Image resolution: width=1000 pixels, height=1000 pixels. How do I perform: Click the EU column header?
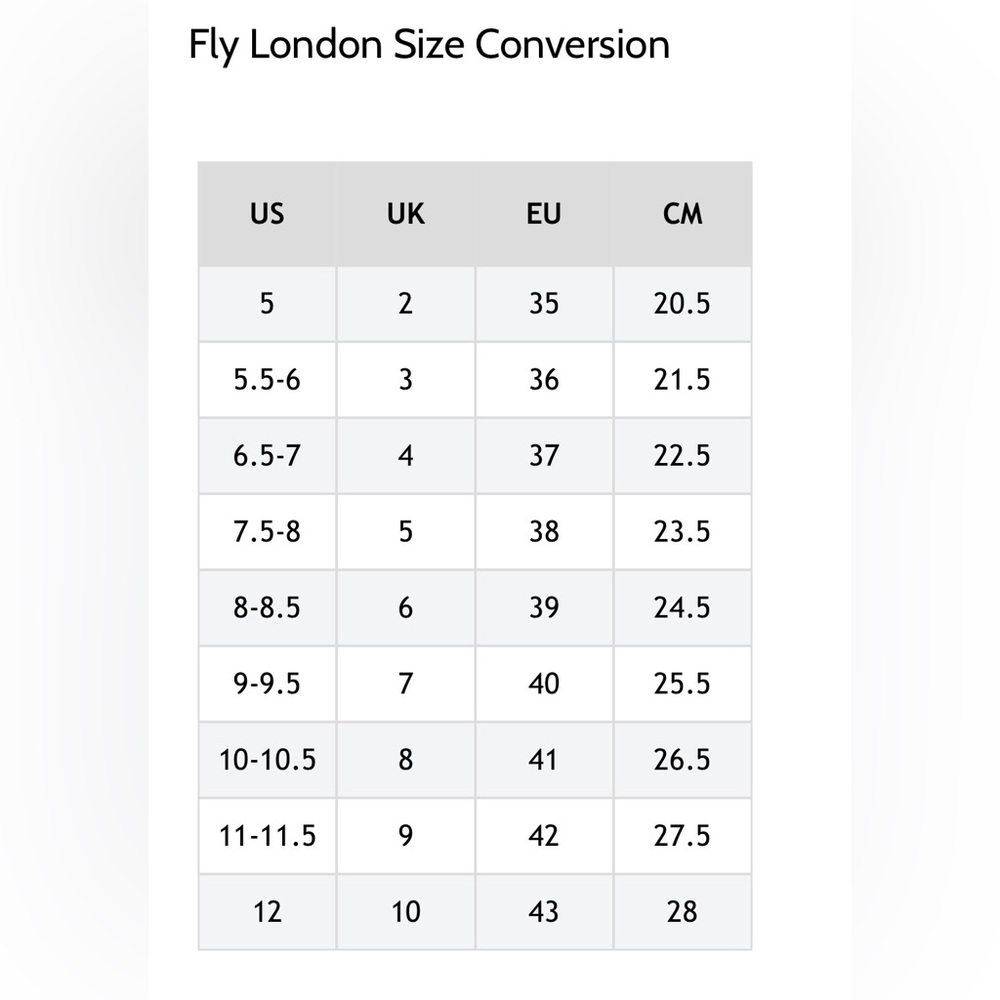(x=544, y=213)
